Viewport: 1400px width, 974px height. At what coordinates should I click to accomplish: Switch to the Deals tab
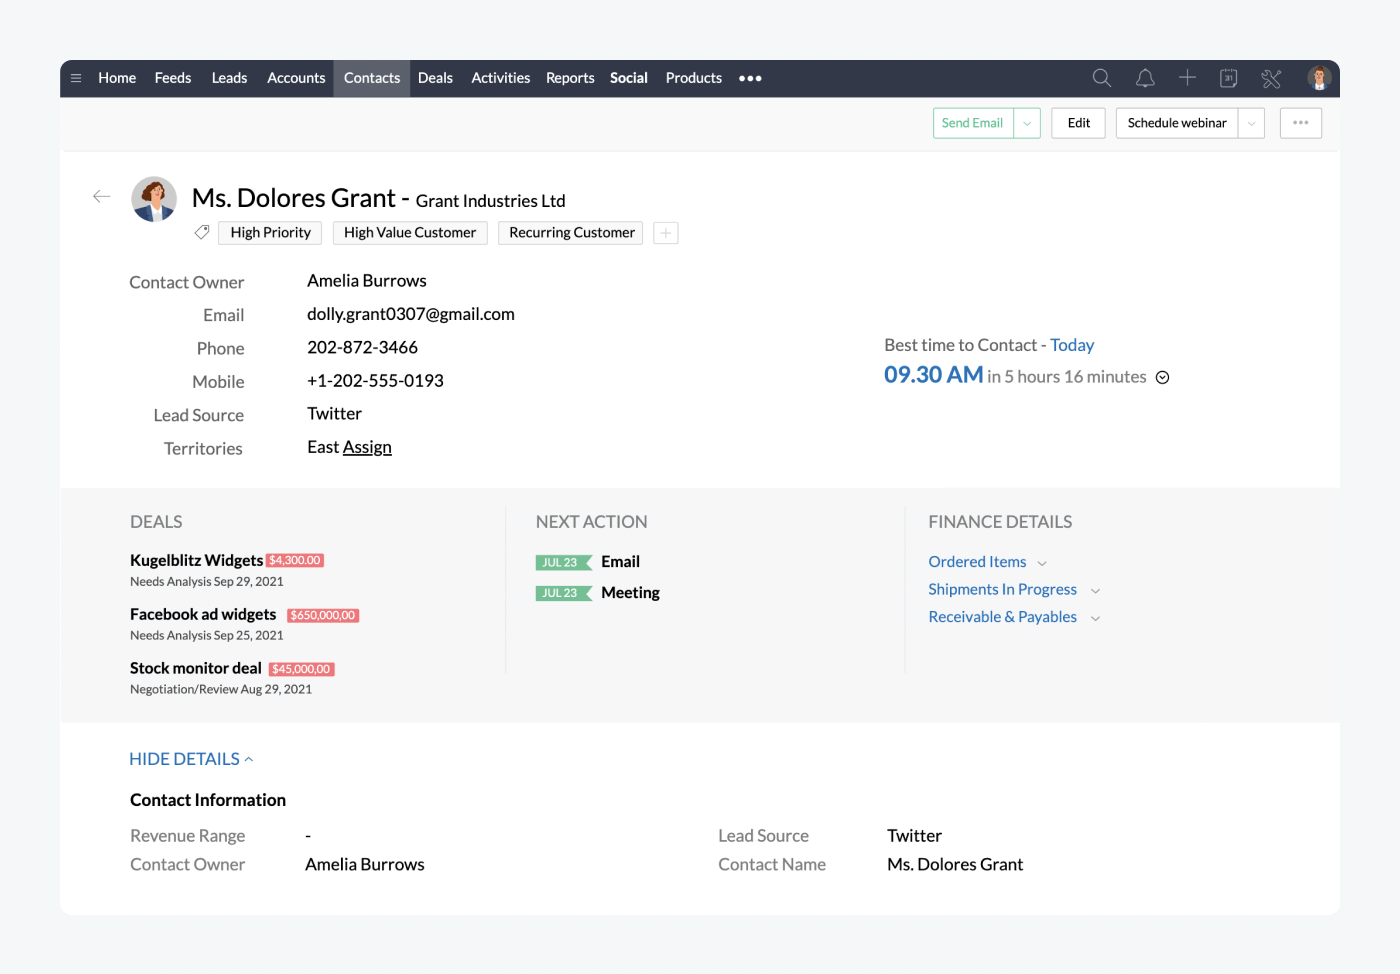click(x=435, y=77)
